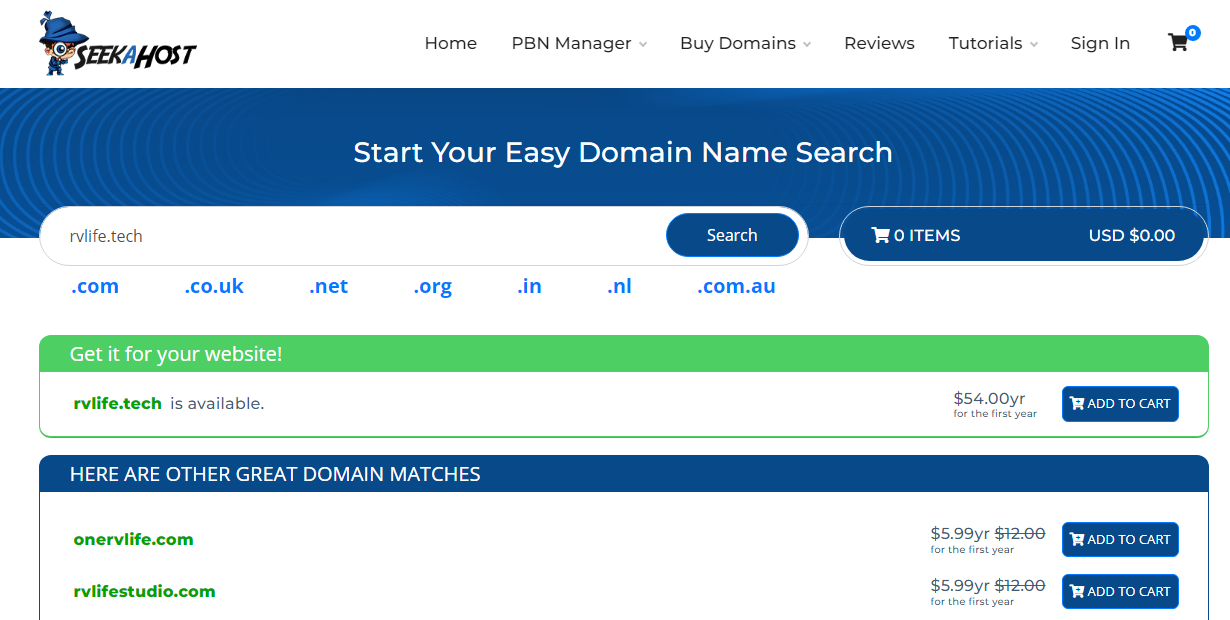Add onervlife.com to cart
This screenshot has height=620, width=1230.
point(1120,540)
